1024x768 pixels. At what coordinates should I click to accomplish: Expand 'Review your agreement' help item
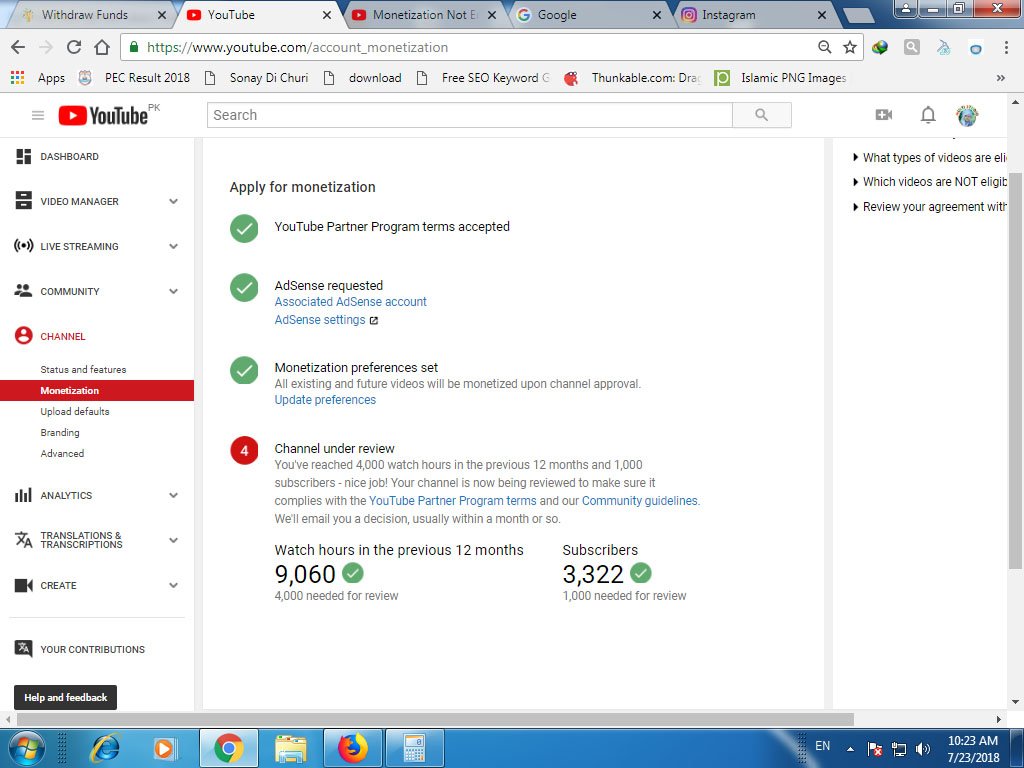(x=930, y=206)
